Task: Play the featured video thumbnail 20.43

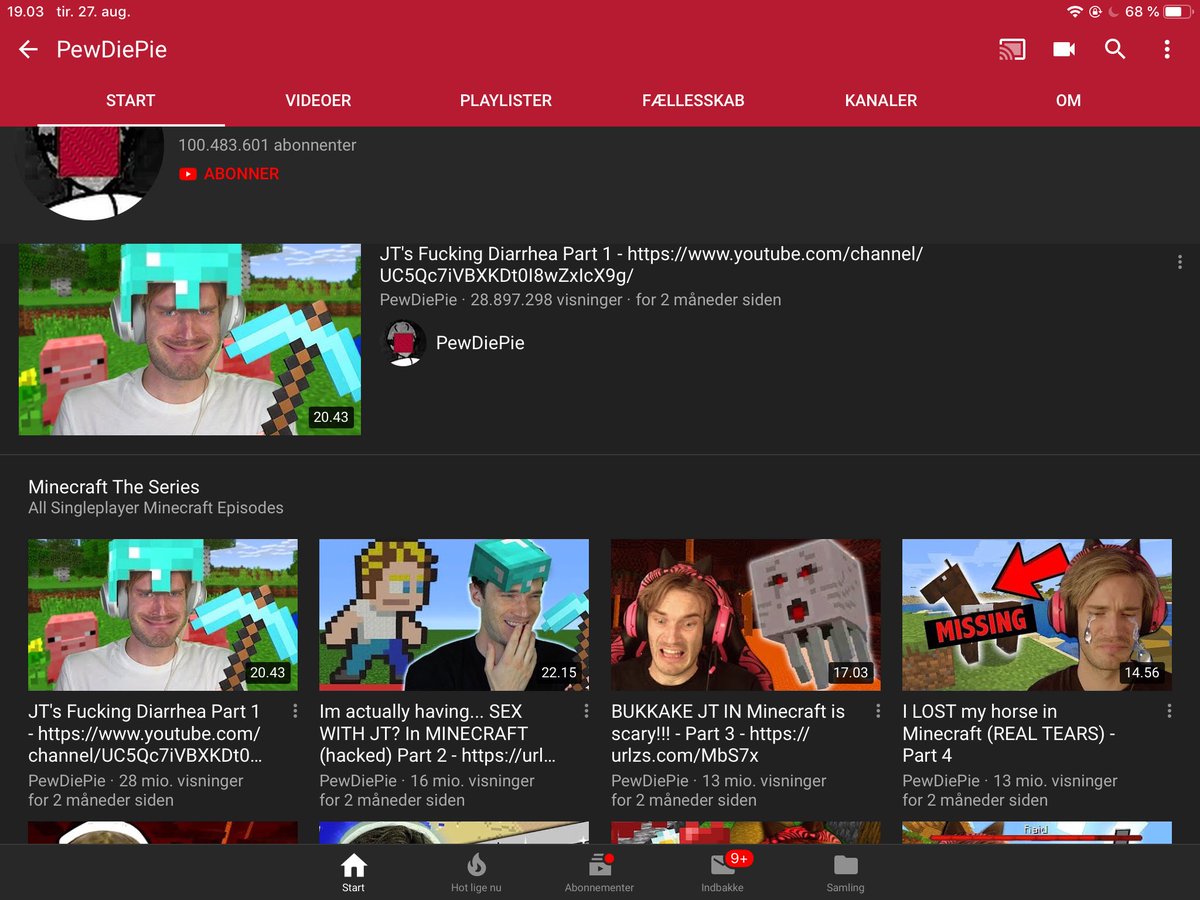Action: [190, 339]
